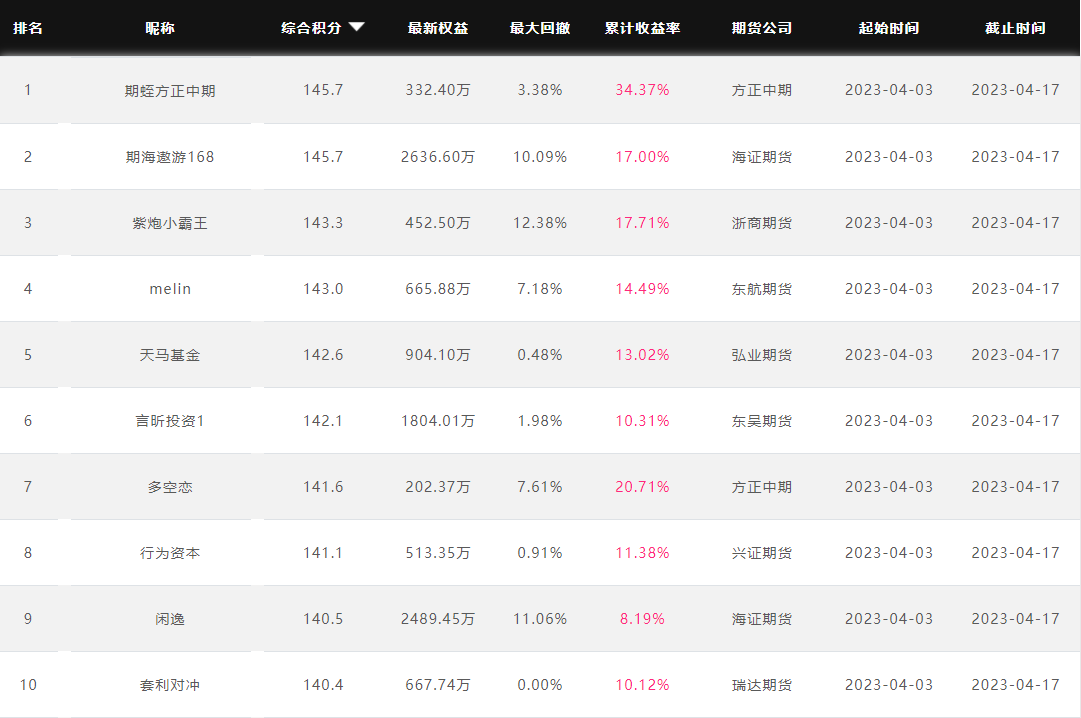Sort by 综合积分 descending arrow
This screenshot has height=718, width=1081.
coord(356,27)
